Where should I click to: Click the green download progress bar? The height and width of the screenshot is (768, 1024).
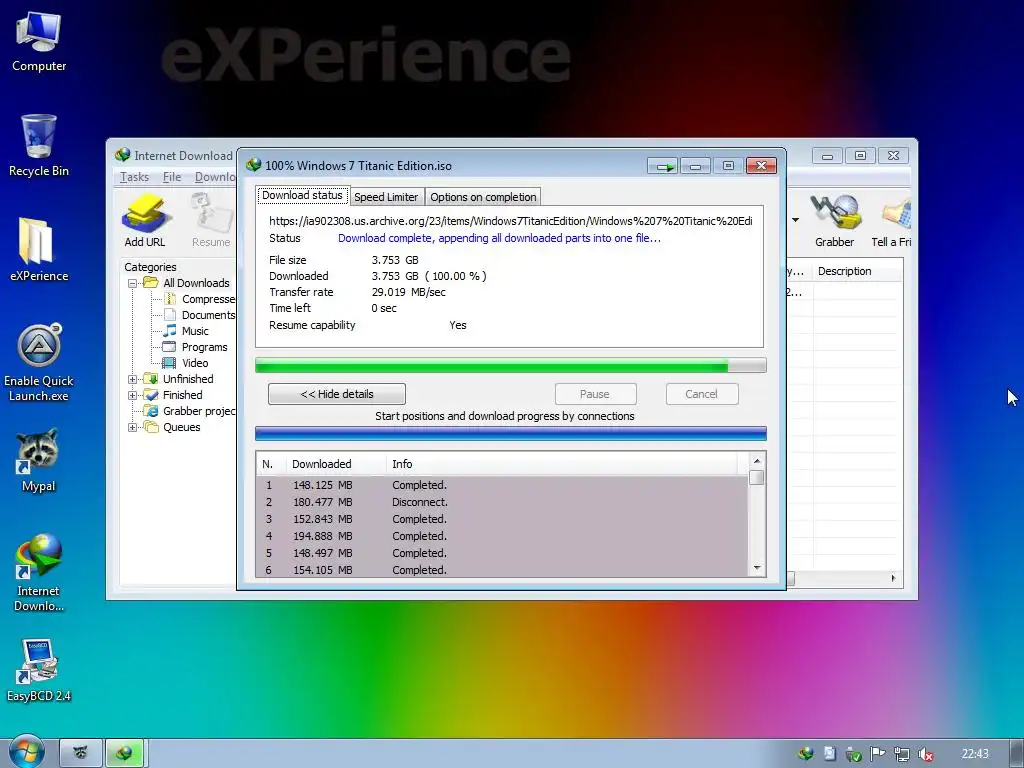coord(511,366)
